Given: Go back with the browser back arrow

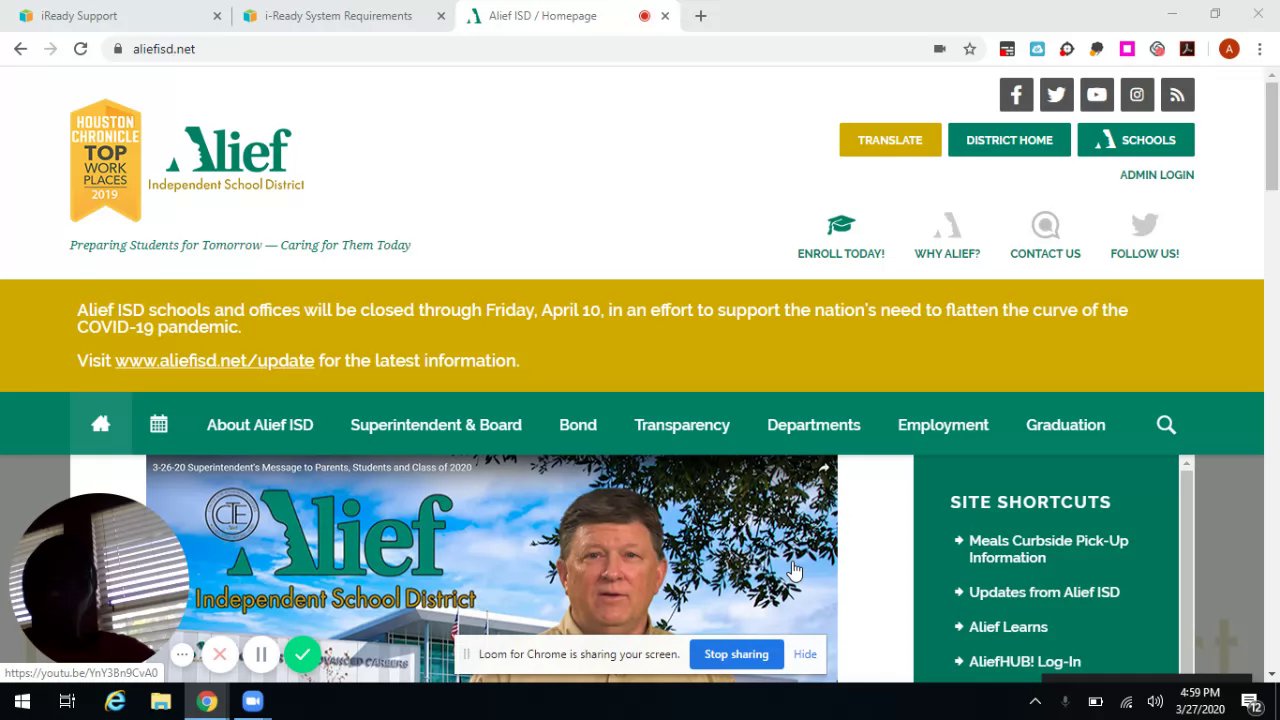Looking at the screenshot, I should click(x=20, y=48).
